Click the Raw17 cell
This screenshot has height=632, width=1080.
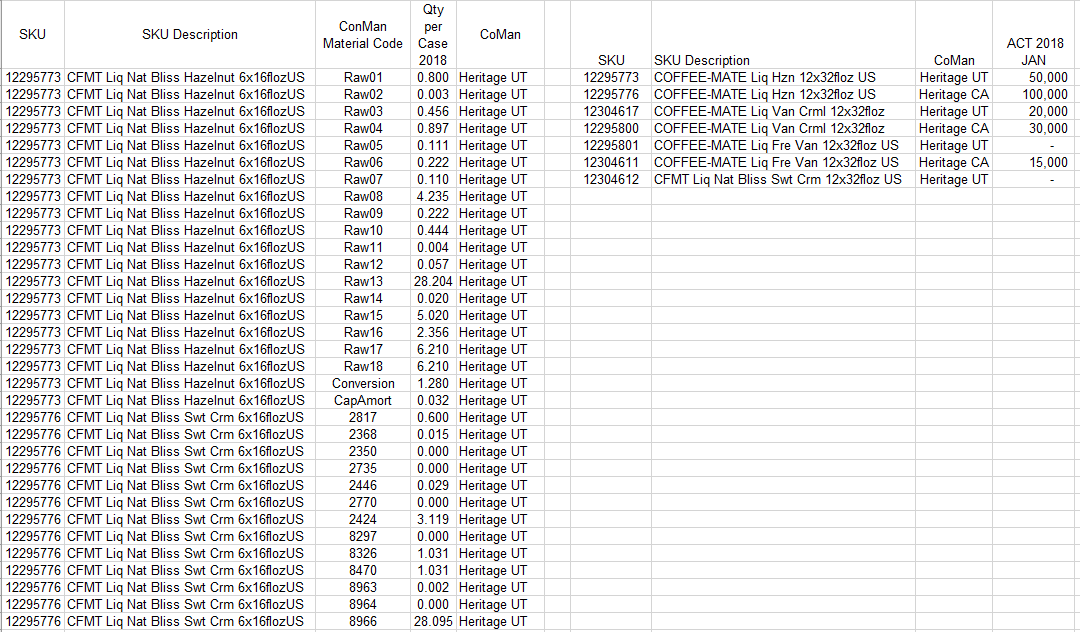[x=363, y=349]
